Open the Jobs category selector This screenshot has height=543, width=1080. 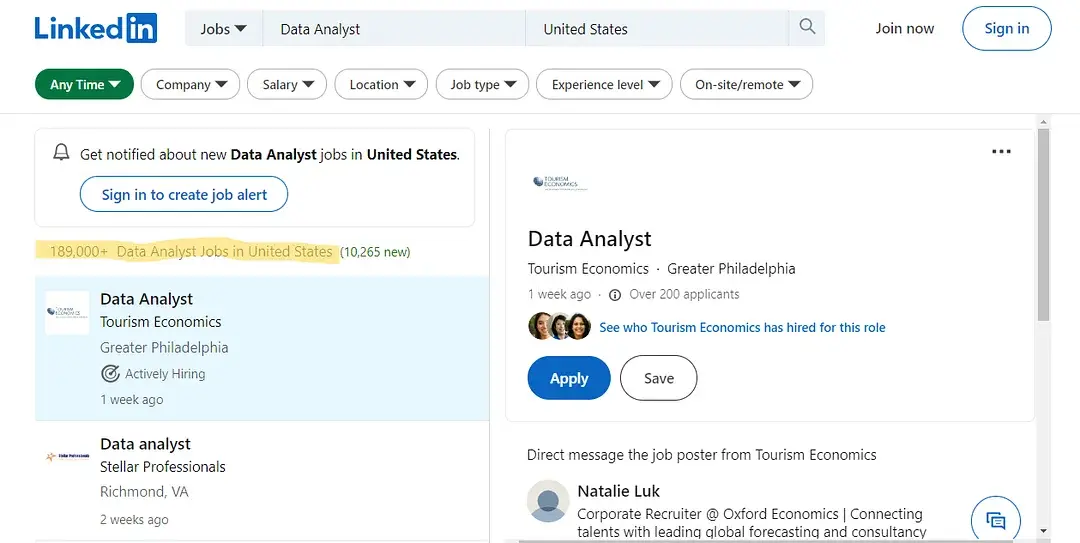(x=223, y=29)
